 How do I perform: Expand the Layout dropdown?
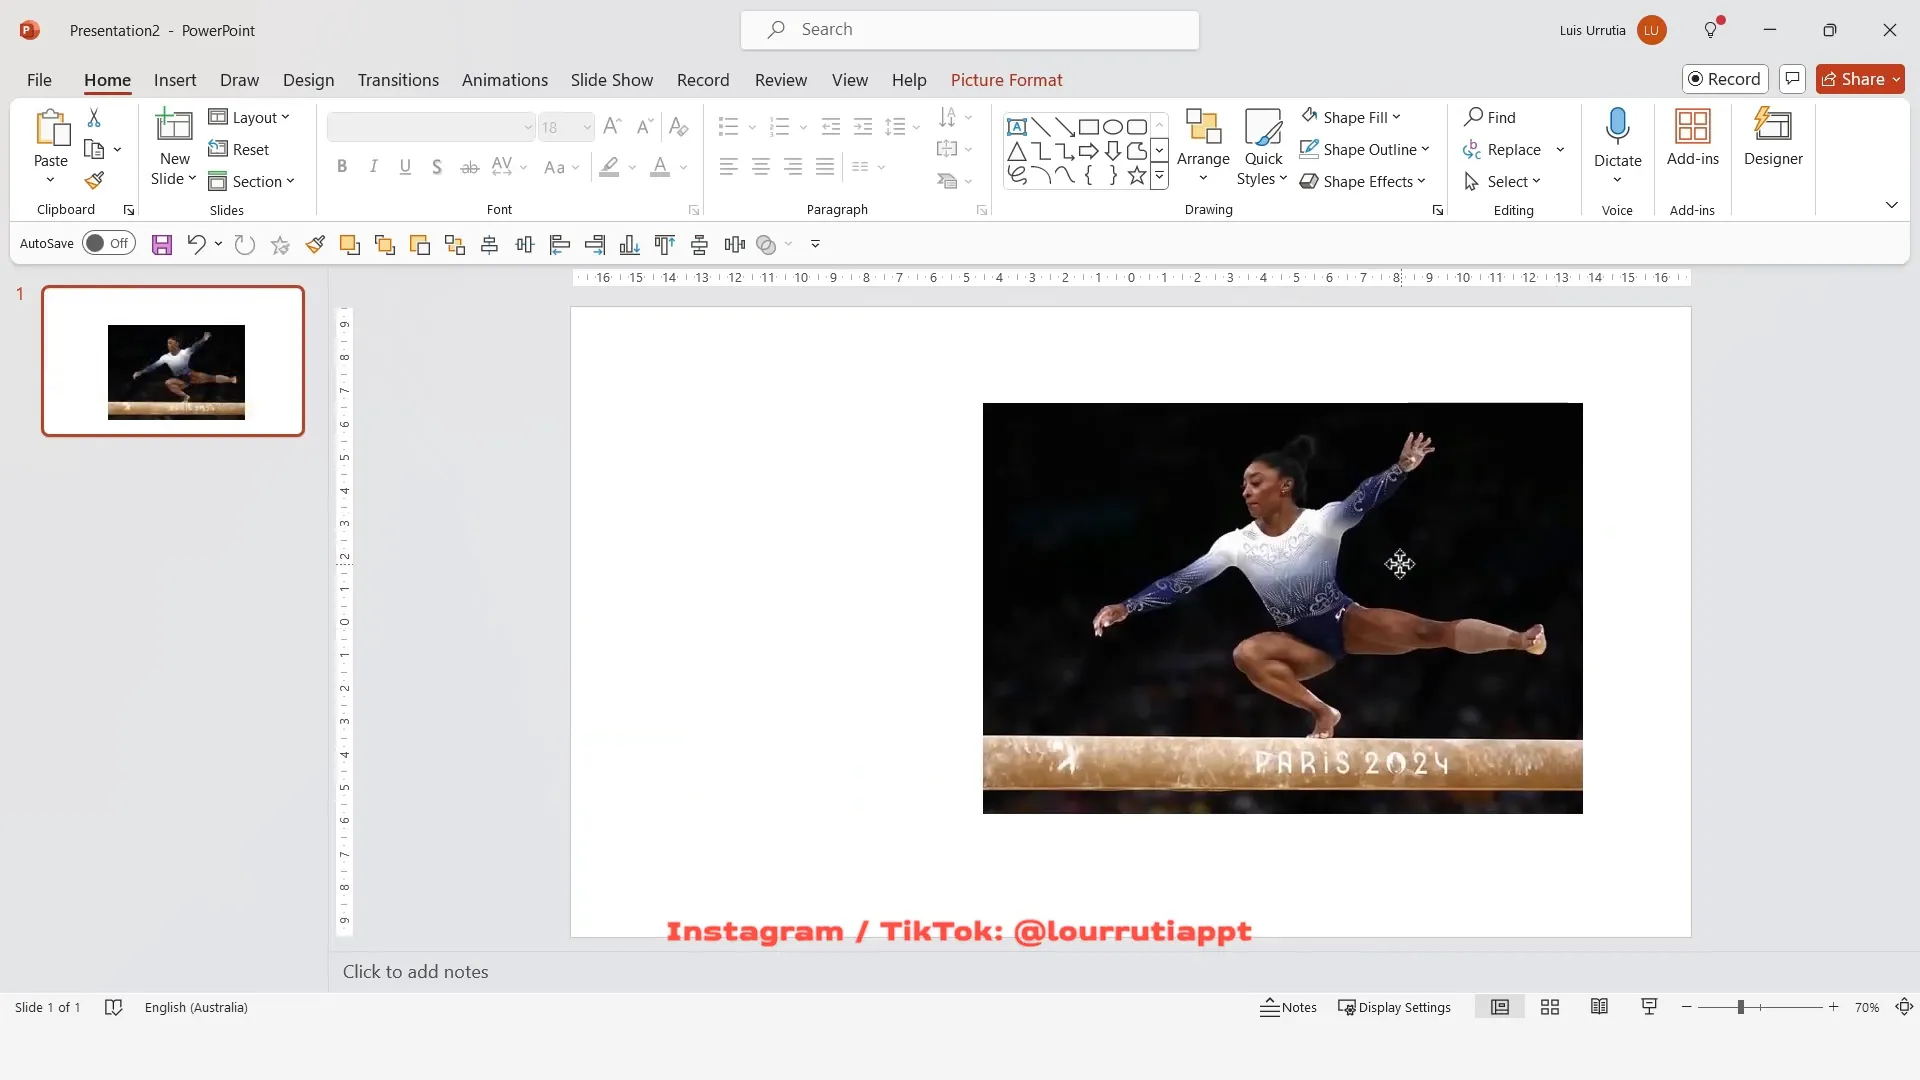(249, 118)
